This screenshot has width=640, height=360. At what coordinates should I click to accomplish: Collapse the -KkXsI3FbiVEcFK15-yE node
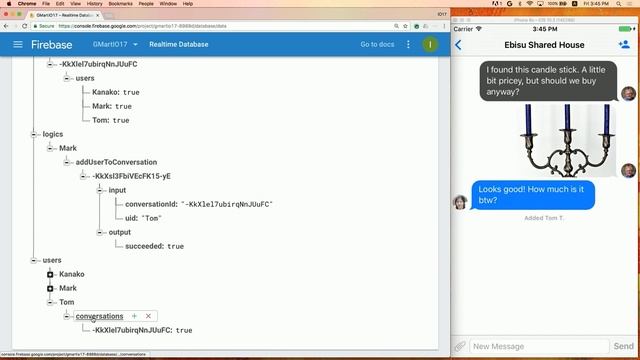pyautogui.click(x=83, y=176)
